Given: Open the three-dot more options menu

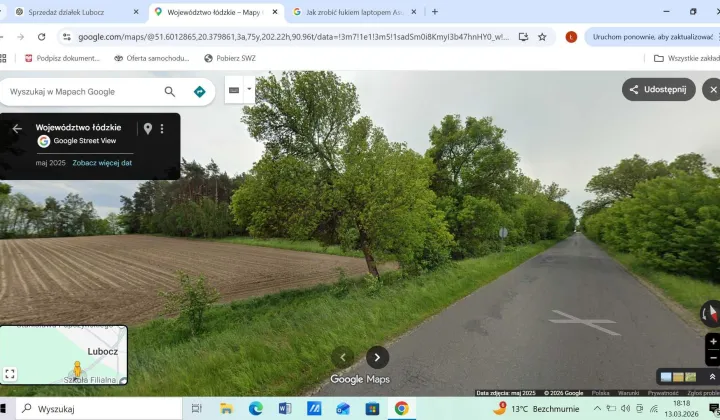Looking at the screenshot, I should 162,129.
